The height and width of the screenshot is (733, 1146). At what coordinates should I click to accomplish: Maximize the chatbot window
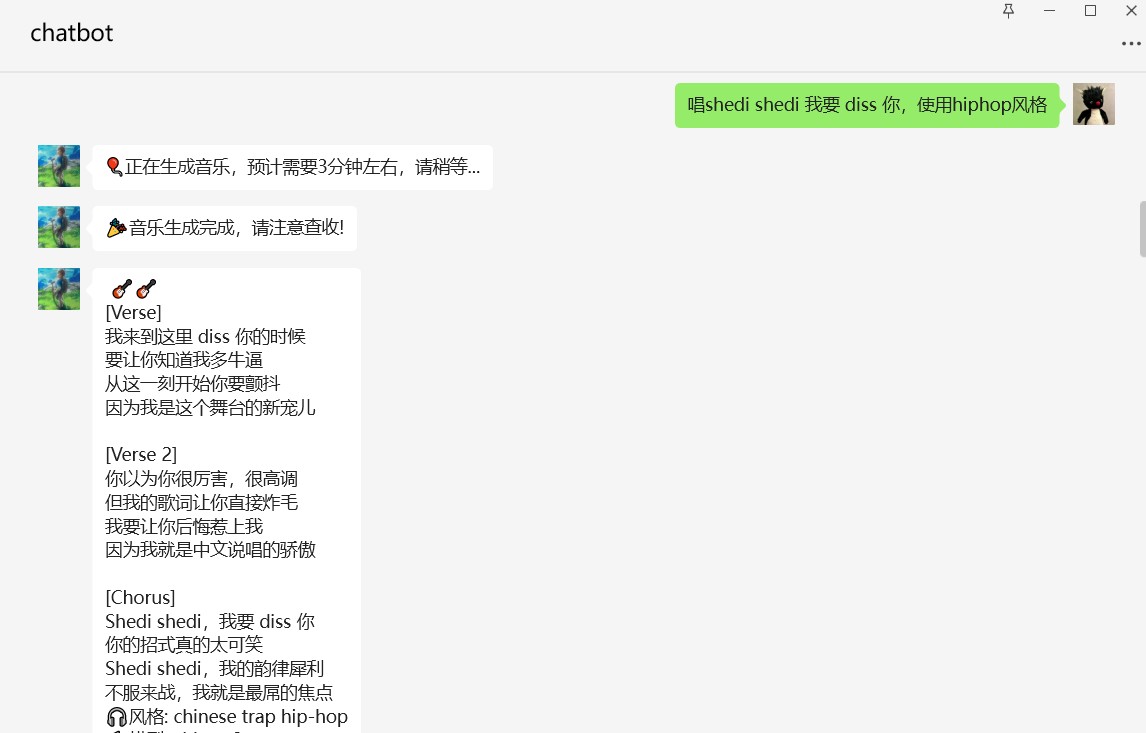pos(1090,11)
